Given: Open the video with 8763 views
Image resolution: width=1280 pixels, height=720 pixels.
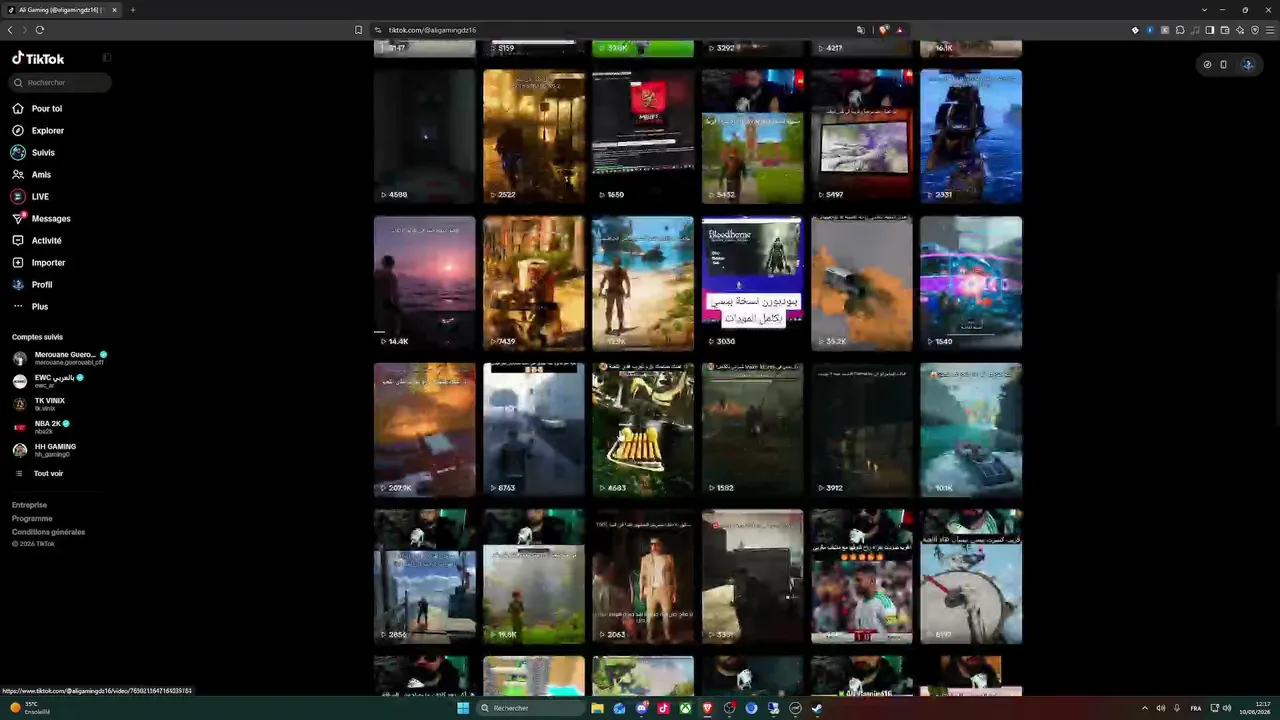Looking at the screenshot, I should (534, 430).
